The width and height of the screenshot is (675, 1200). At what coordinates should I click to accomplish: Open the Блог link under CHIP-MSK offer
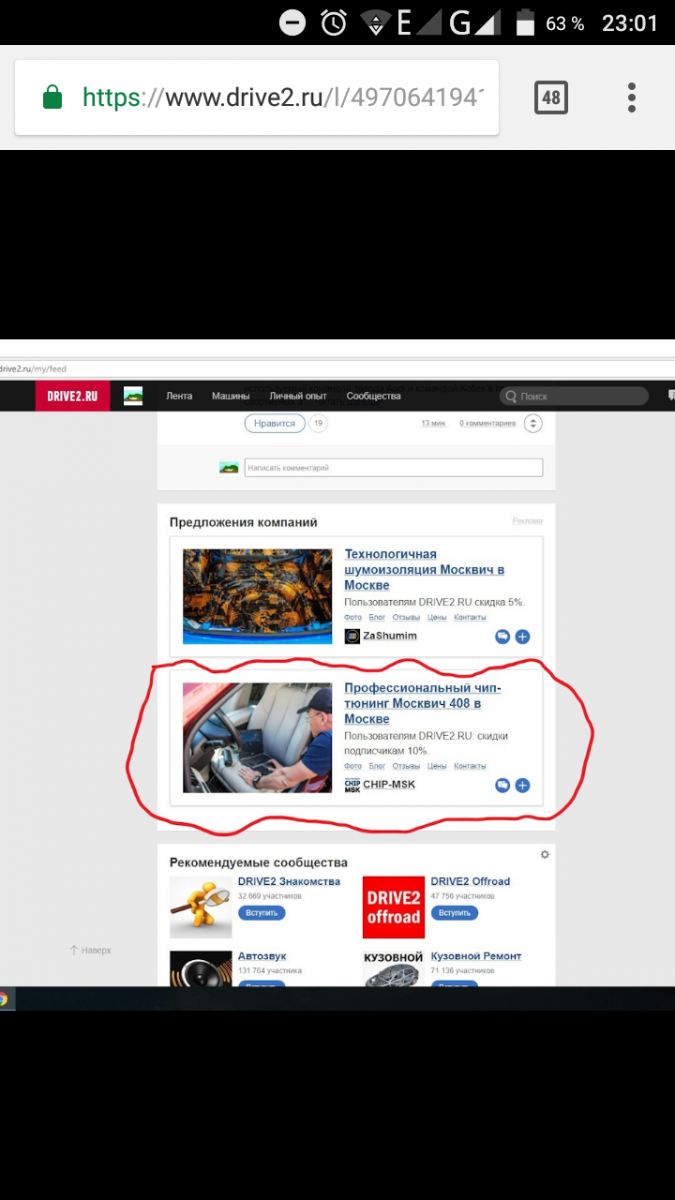[377, 767]
